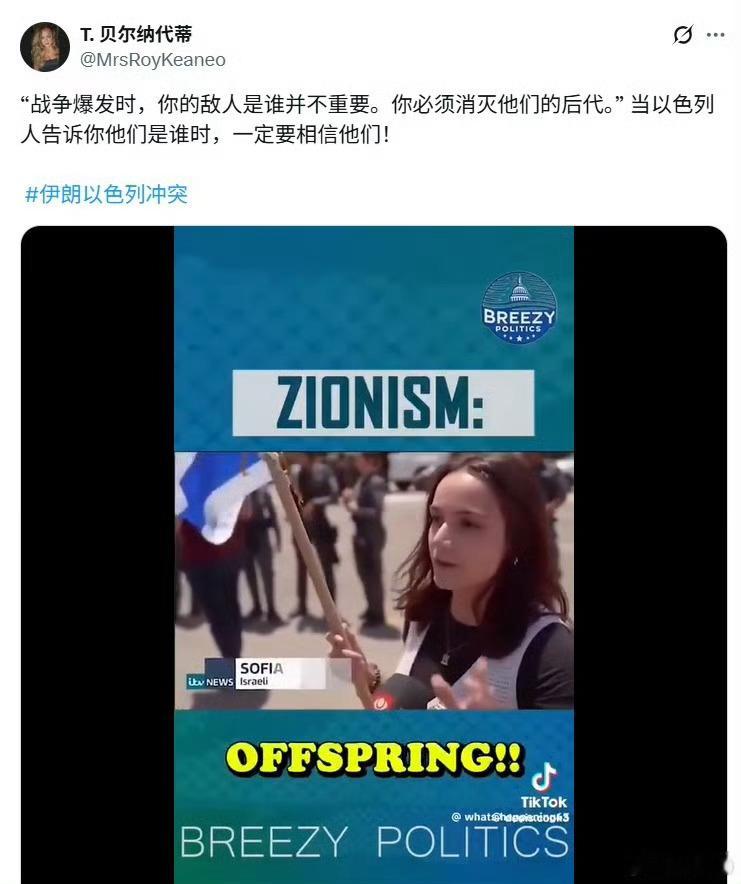
Task: Click the Grok slashed-circle icon
Action: coord(683,35)
